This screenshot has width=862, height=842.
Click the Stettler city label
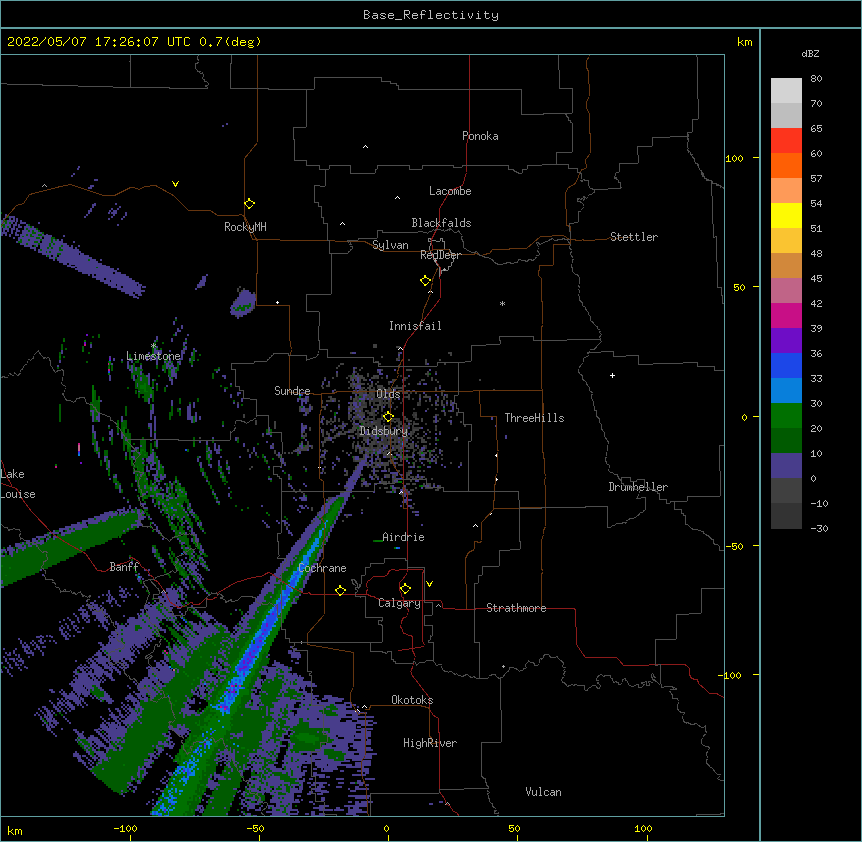pyautogui.click(x=634, y=237)
